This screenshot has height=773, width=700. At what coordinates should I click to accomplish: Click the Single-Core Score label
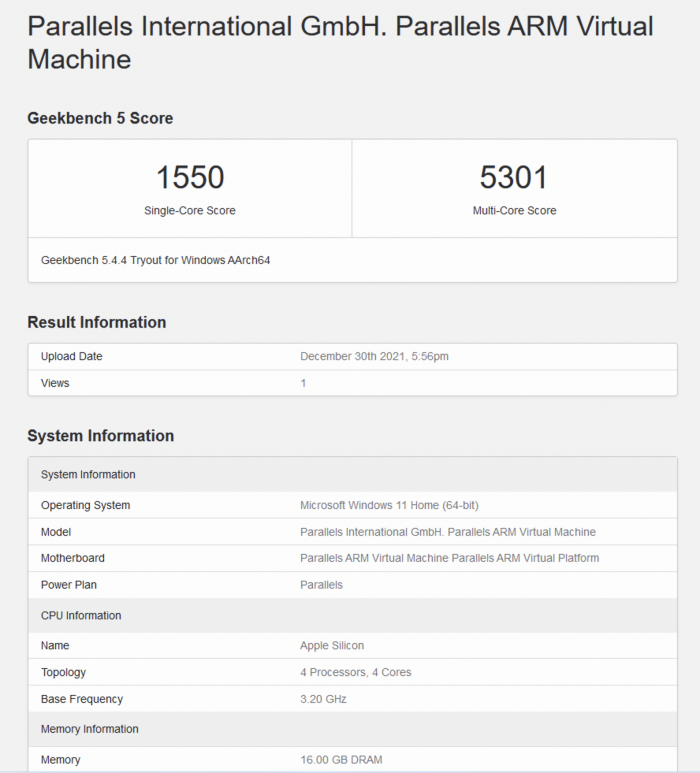[x=190, y=211]
